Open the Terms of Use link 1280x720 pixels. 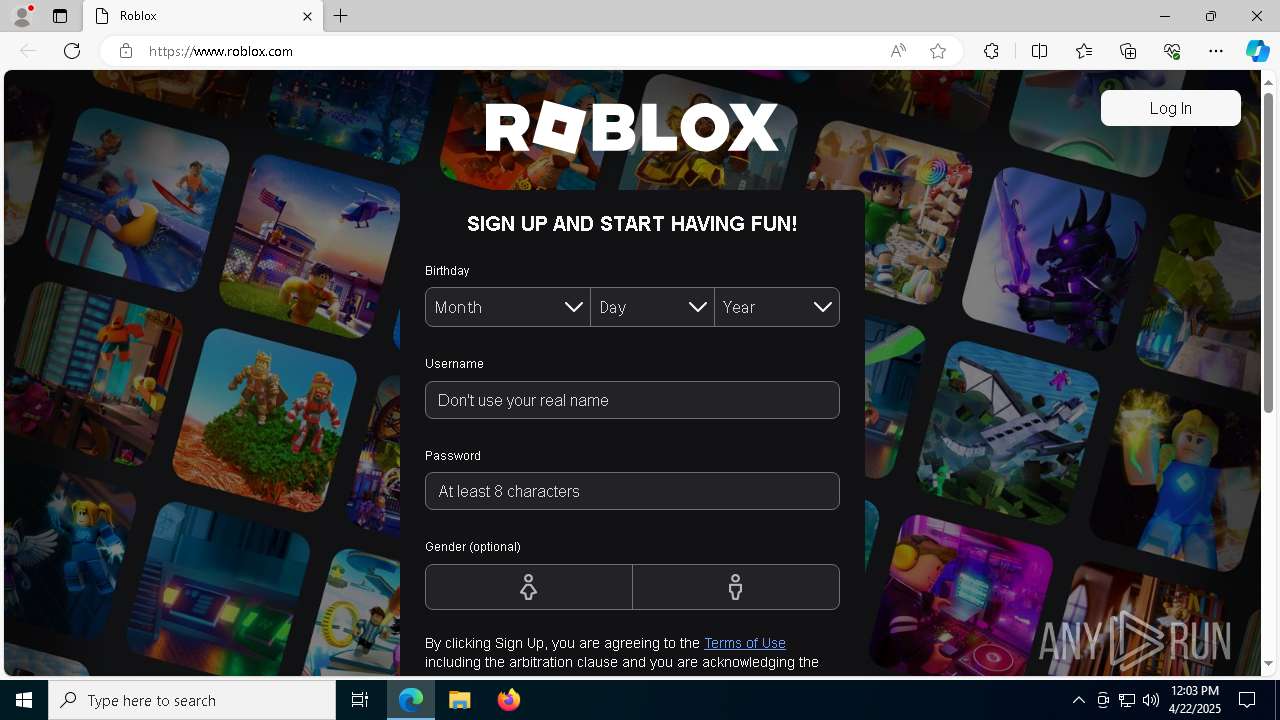point(745,643)
